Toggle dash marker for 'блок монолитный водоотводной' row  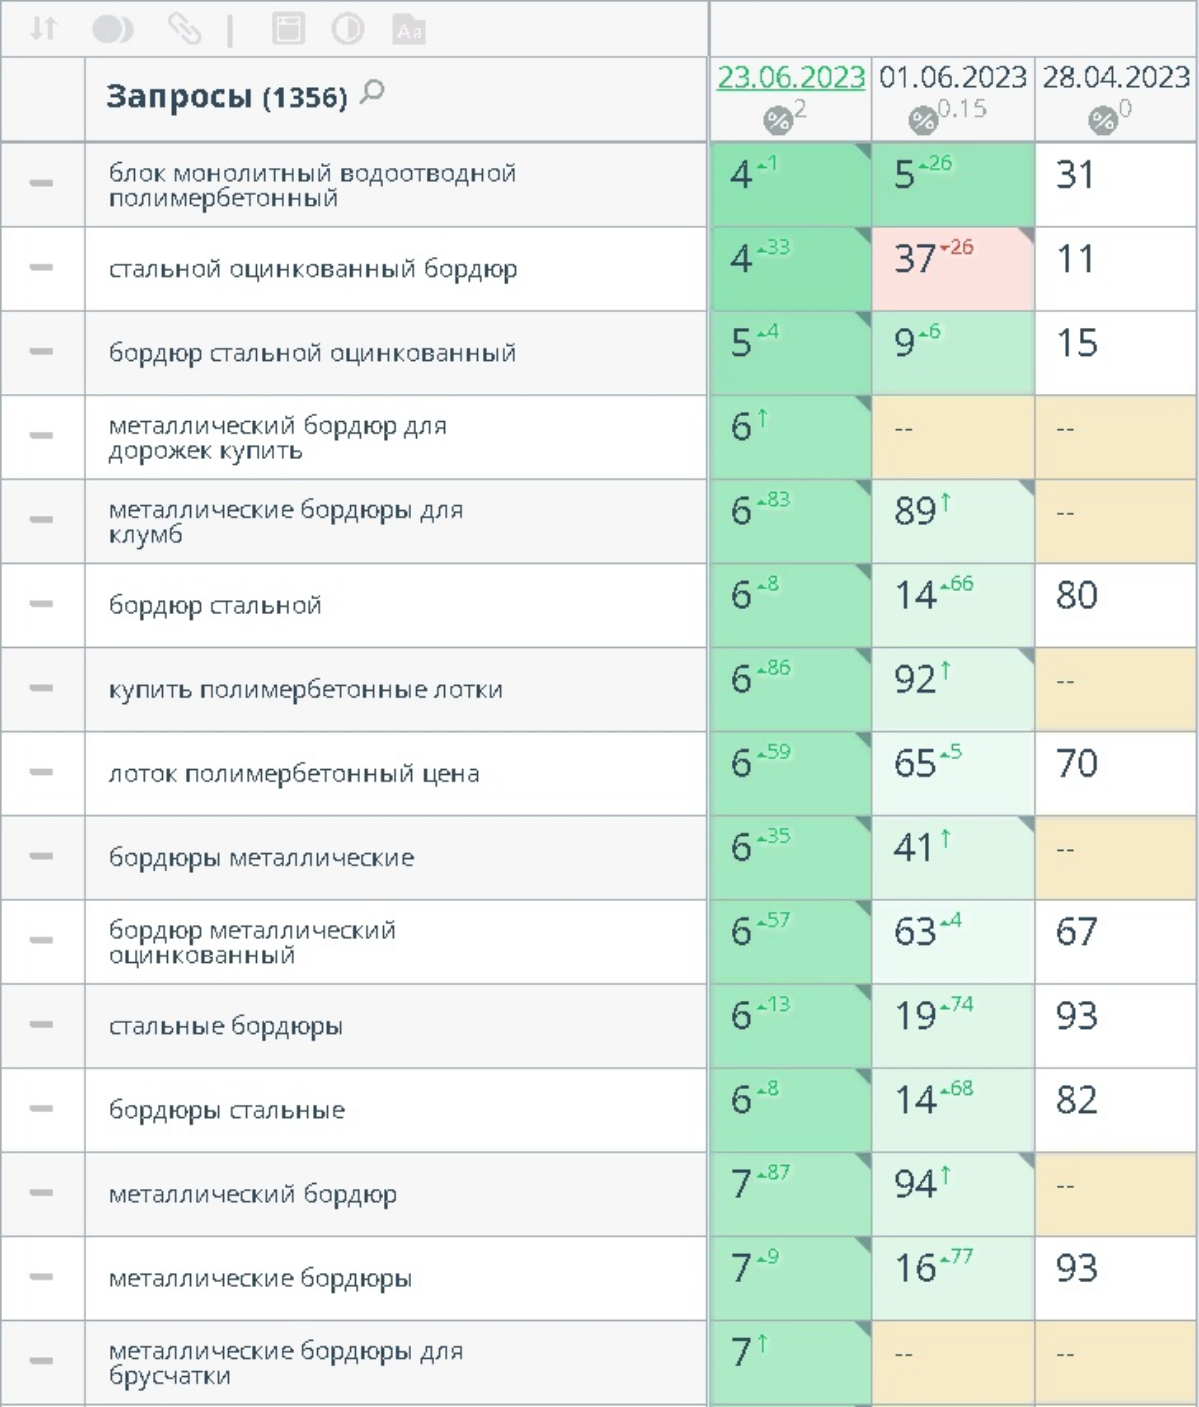tap(41, 183)
